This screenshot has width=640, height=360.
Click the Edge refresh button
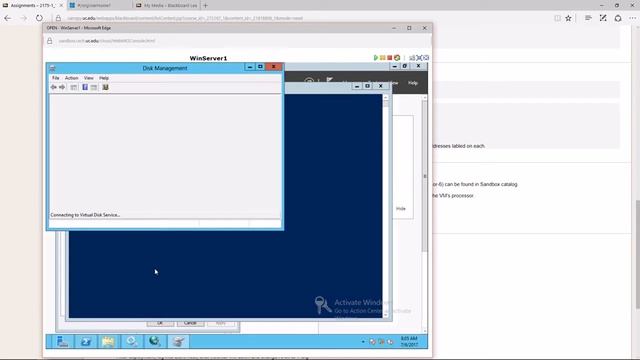[39, 18]
